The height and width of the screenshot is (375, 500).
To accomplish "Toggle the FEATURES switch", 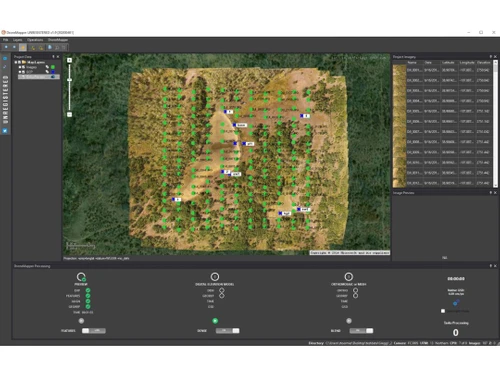I will pyautogui.click(x=94, y=331).
